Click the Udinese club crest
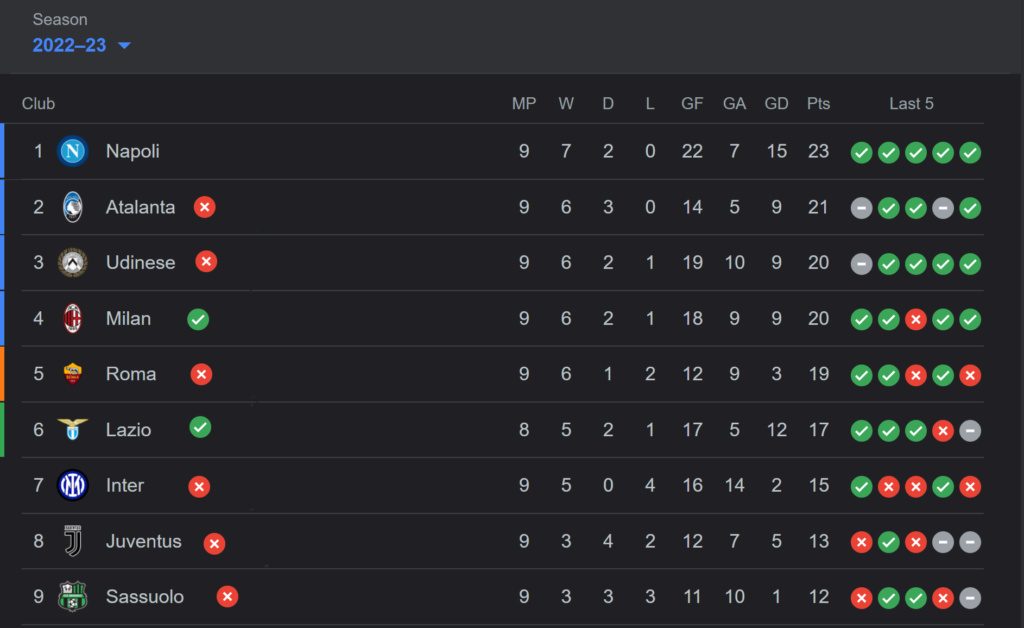 72,263
